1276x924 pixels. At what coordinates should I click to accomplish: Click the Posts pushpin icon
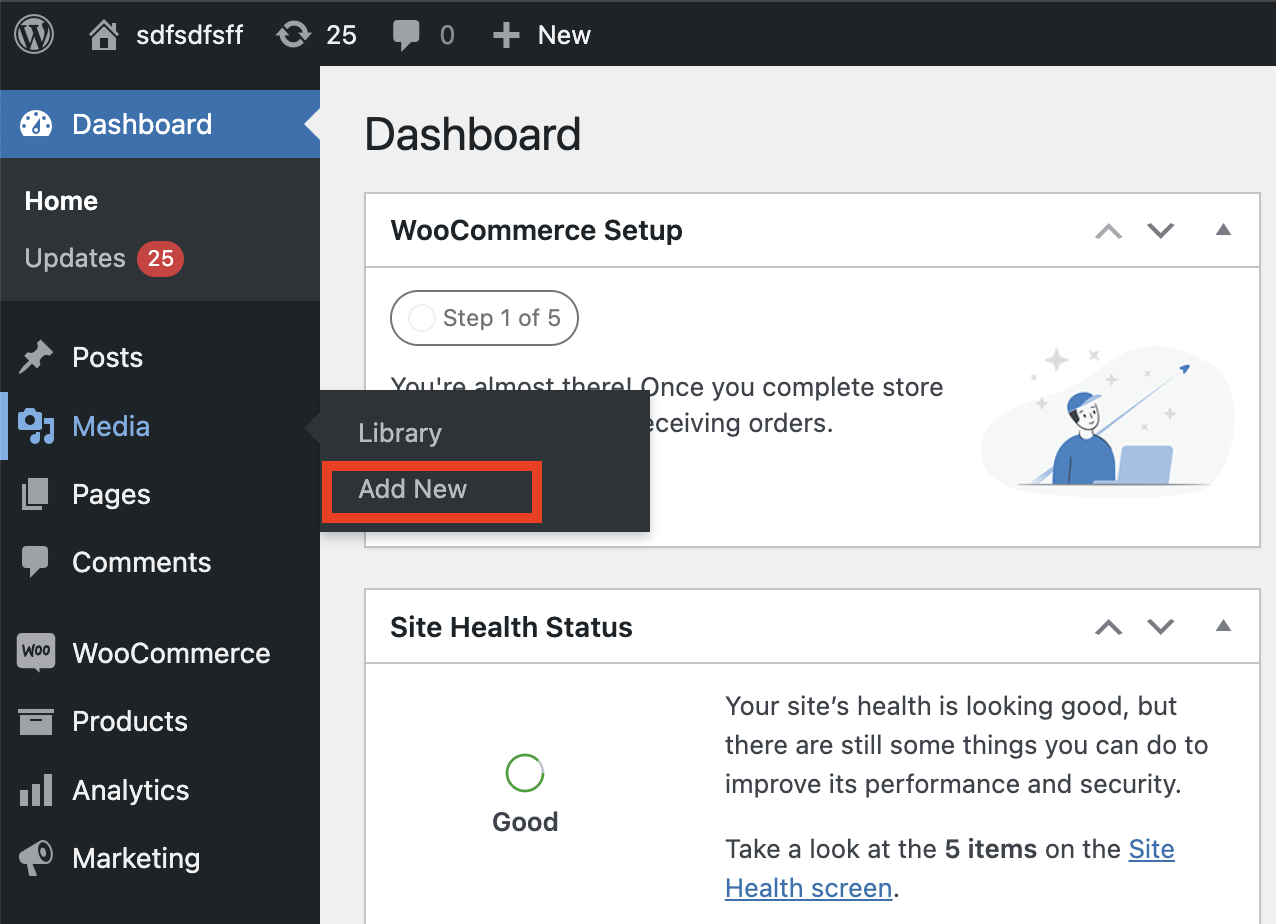click(x=36, y=357)
